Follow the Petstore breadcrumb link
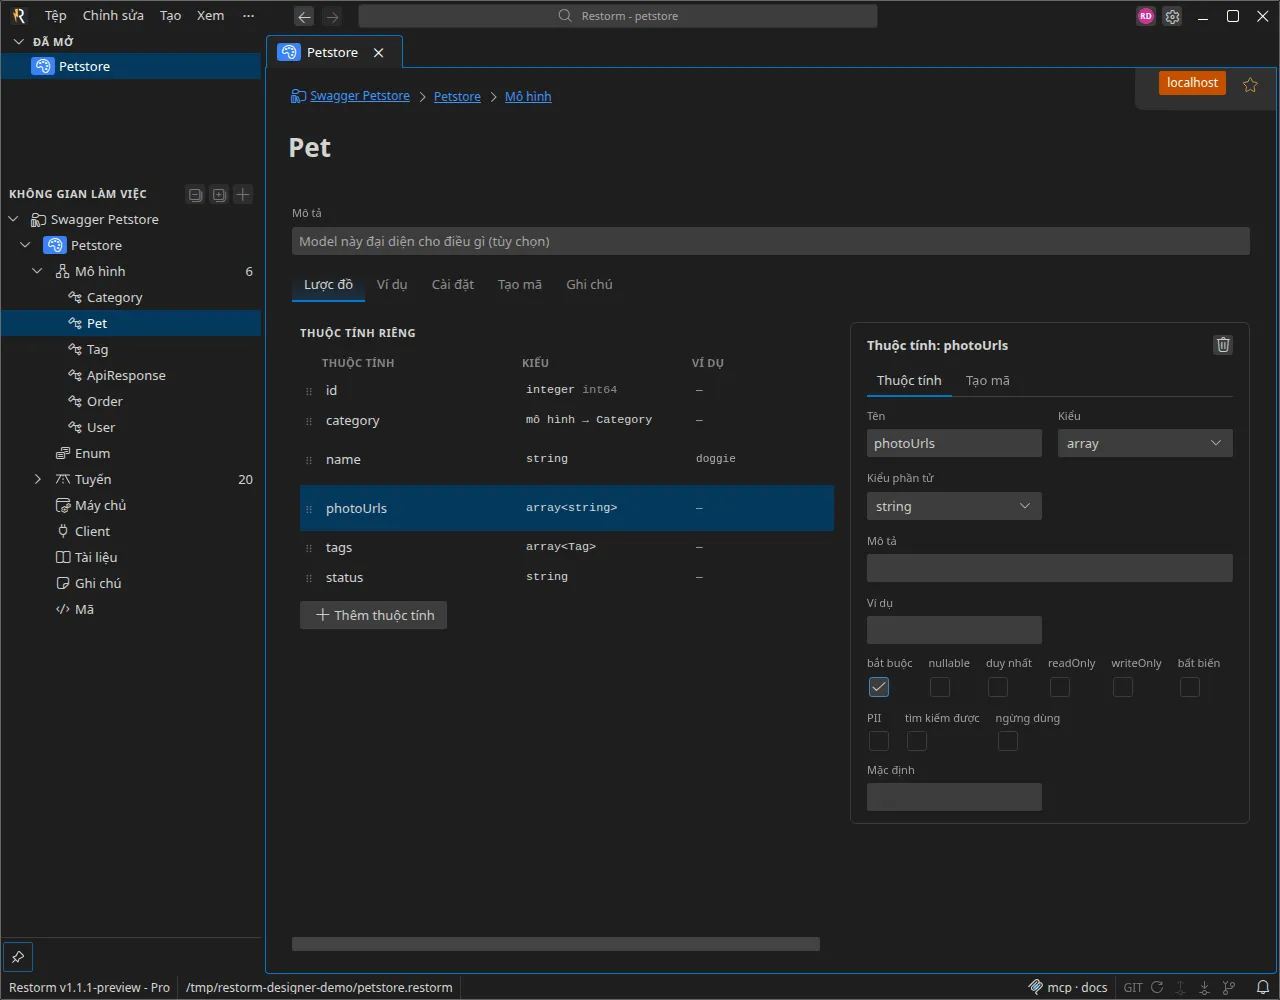Image resolution: width=1280 pixels, height=1000 pixels. [457, 96]
